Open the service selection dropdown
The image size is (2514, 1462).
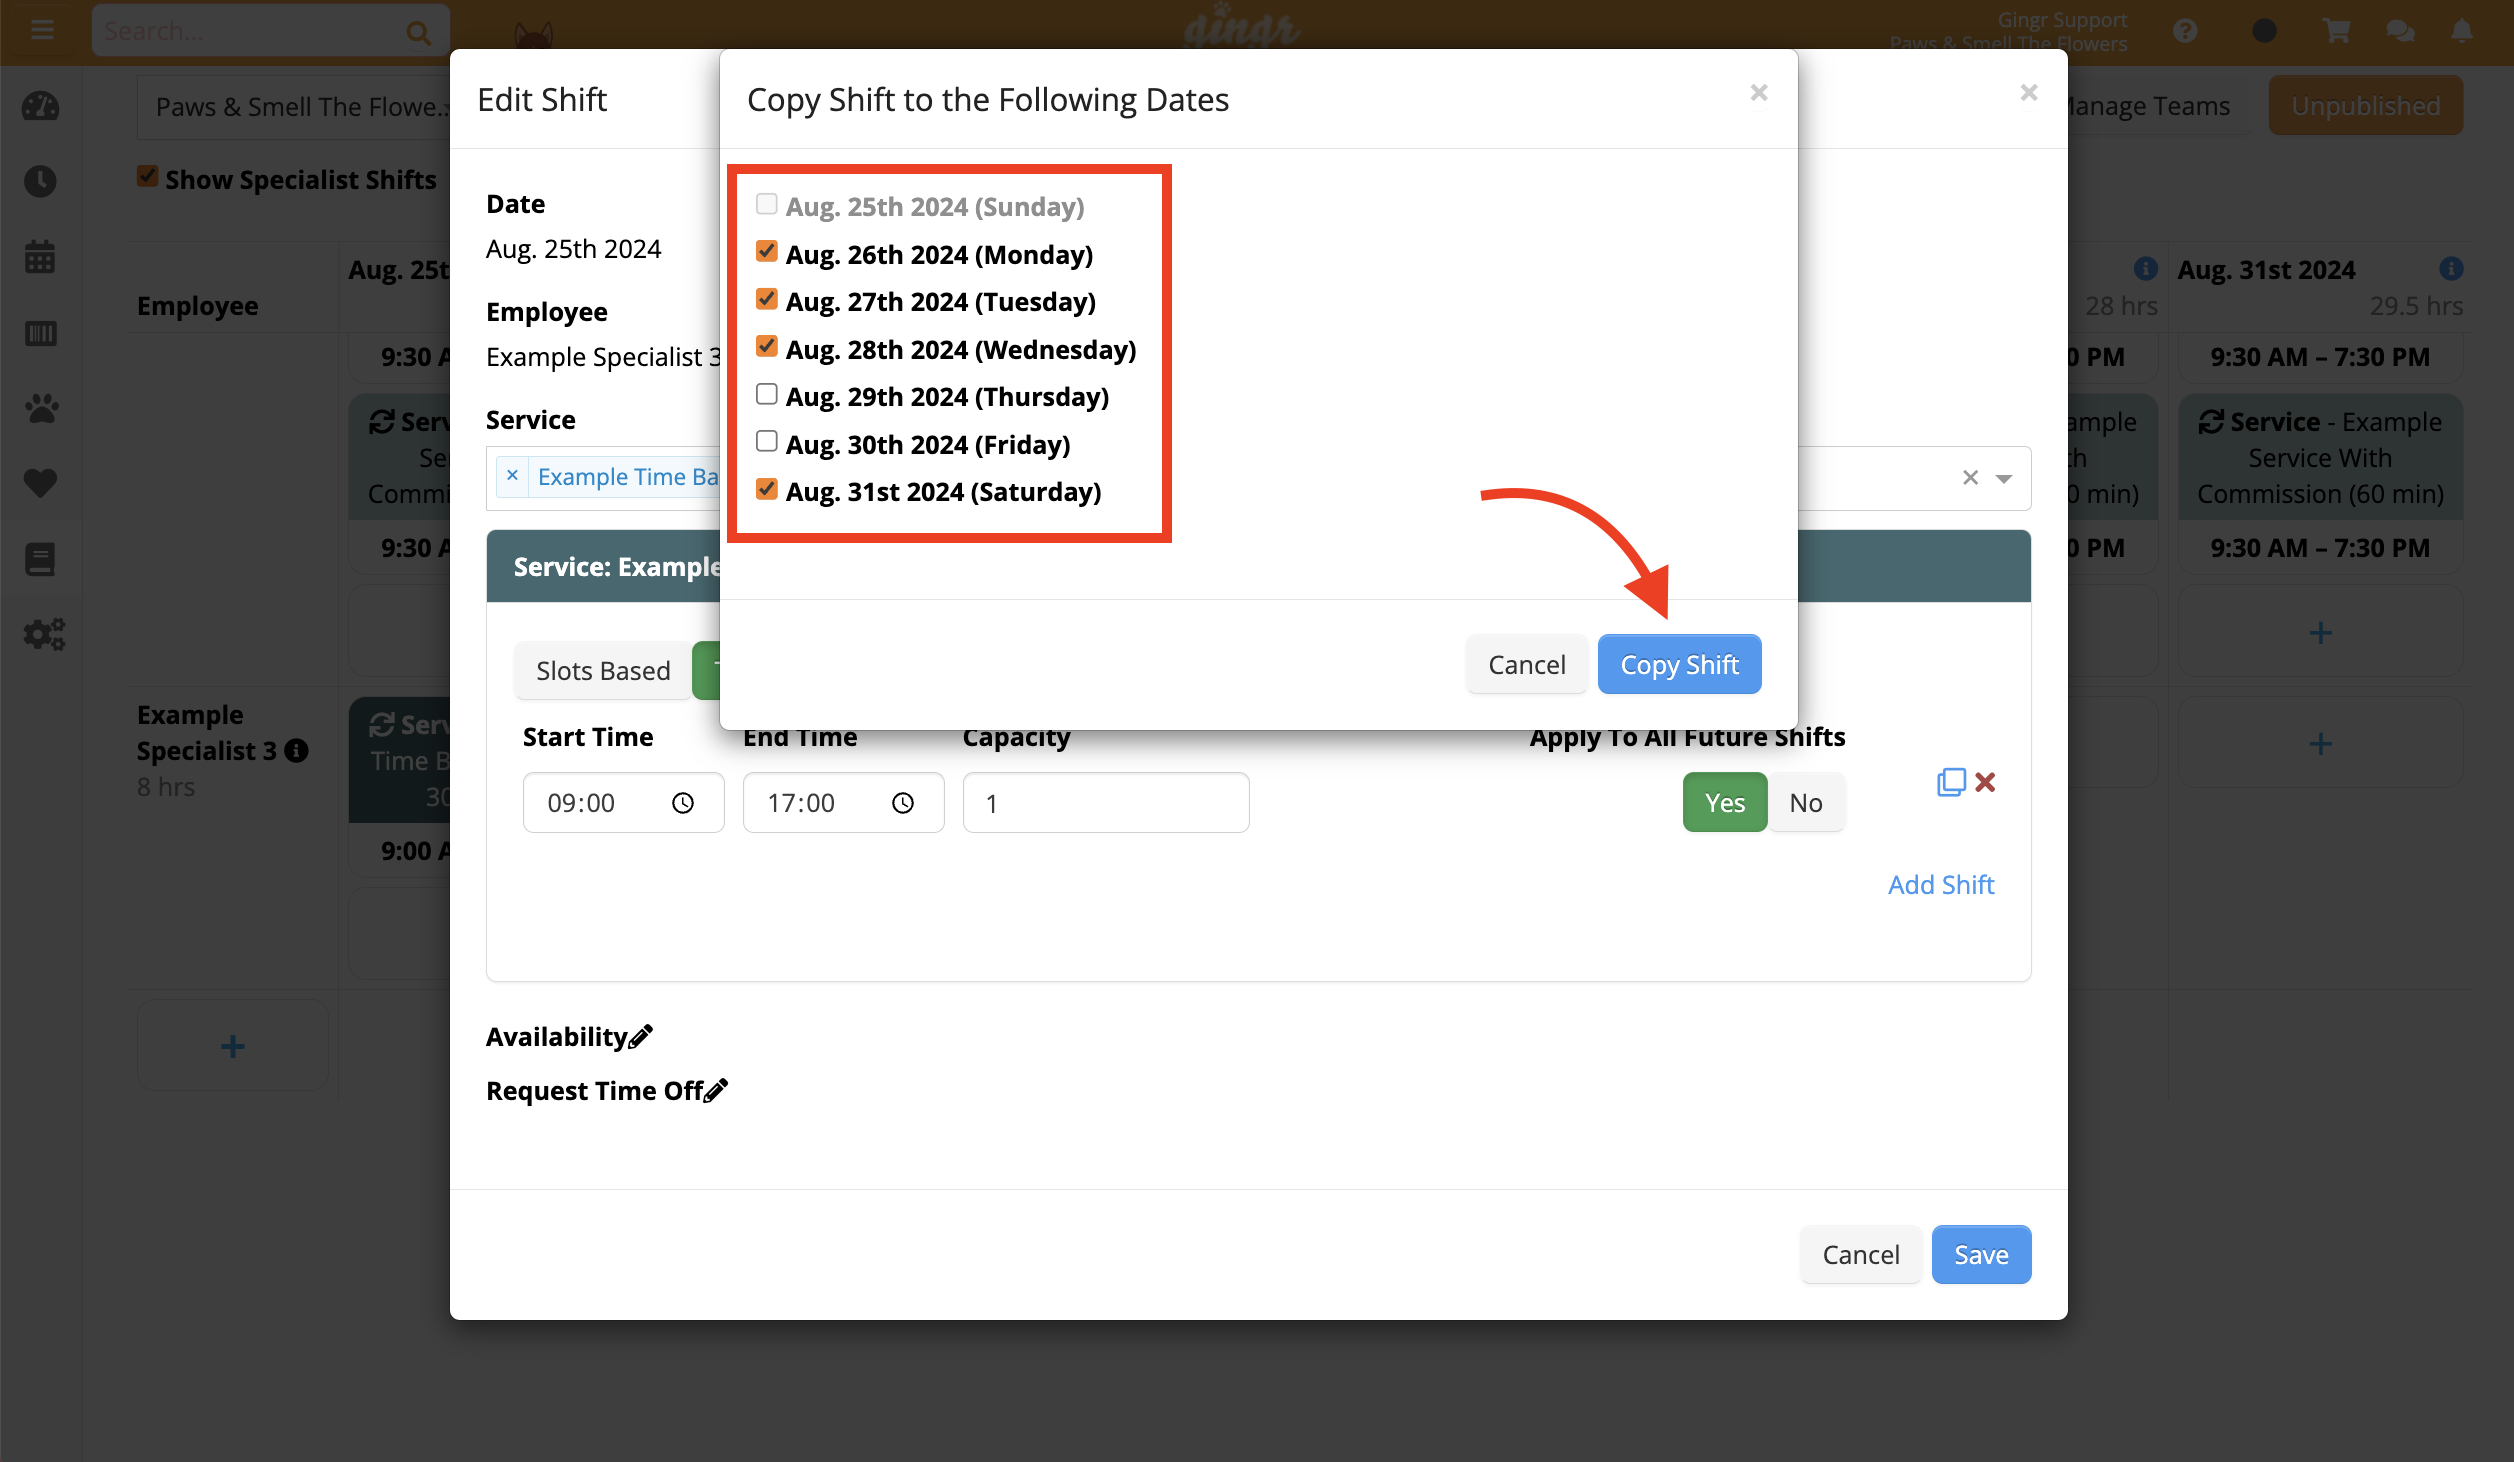(2003, 478)
